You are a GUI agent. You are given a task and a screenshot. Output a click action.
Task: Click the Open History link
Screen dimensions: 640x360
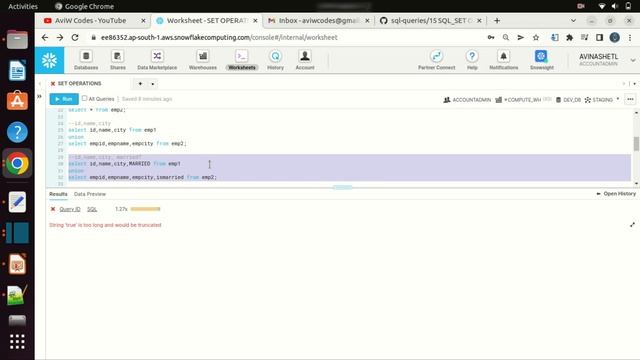pos(616,194)
